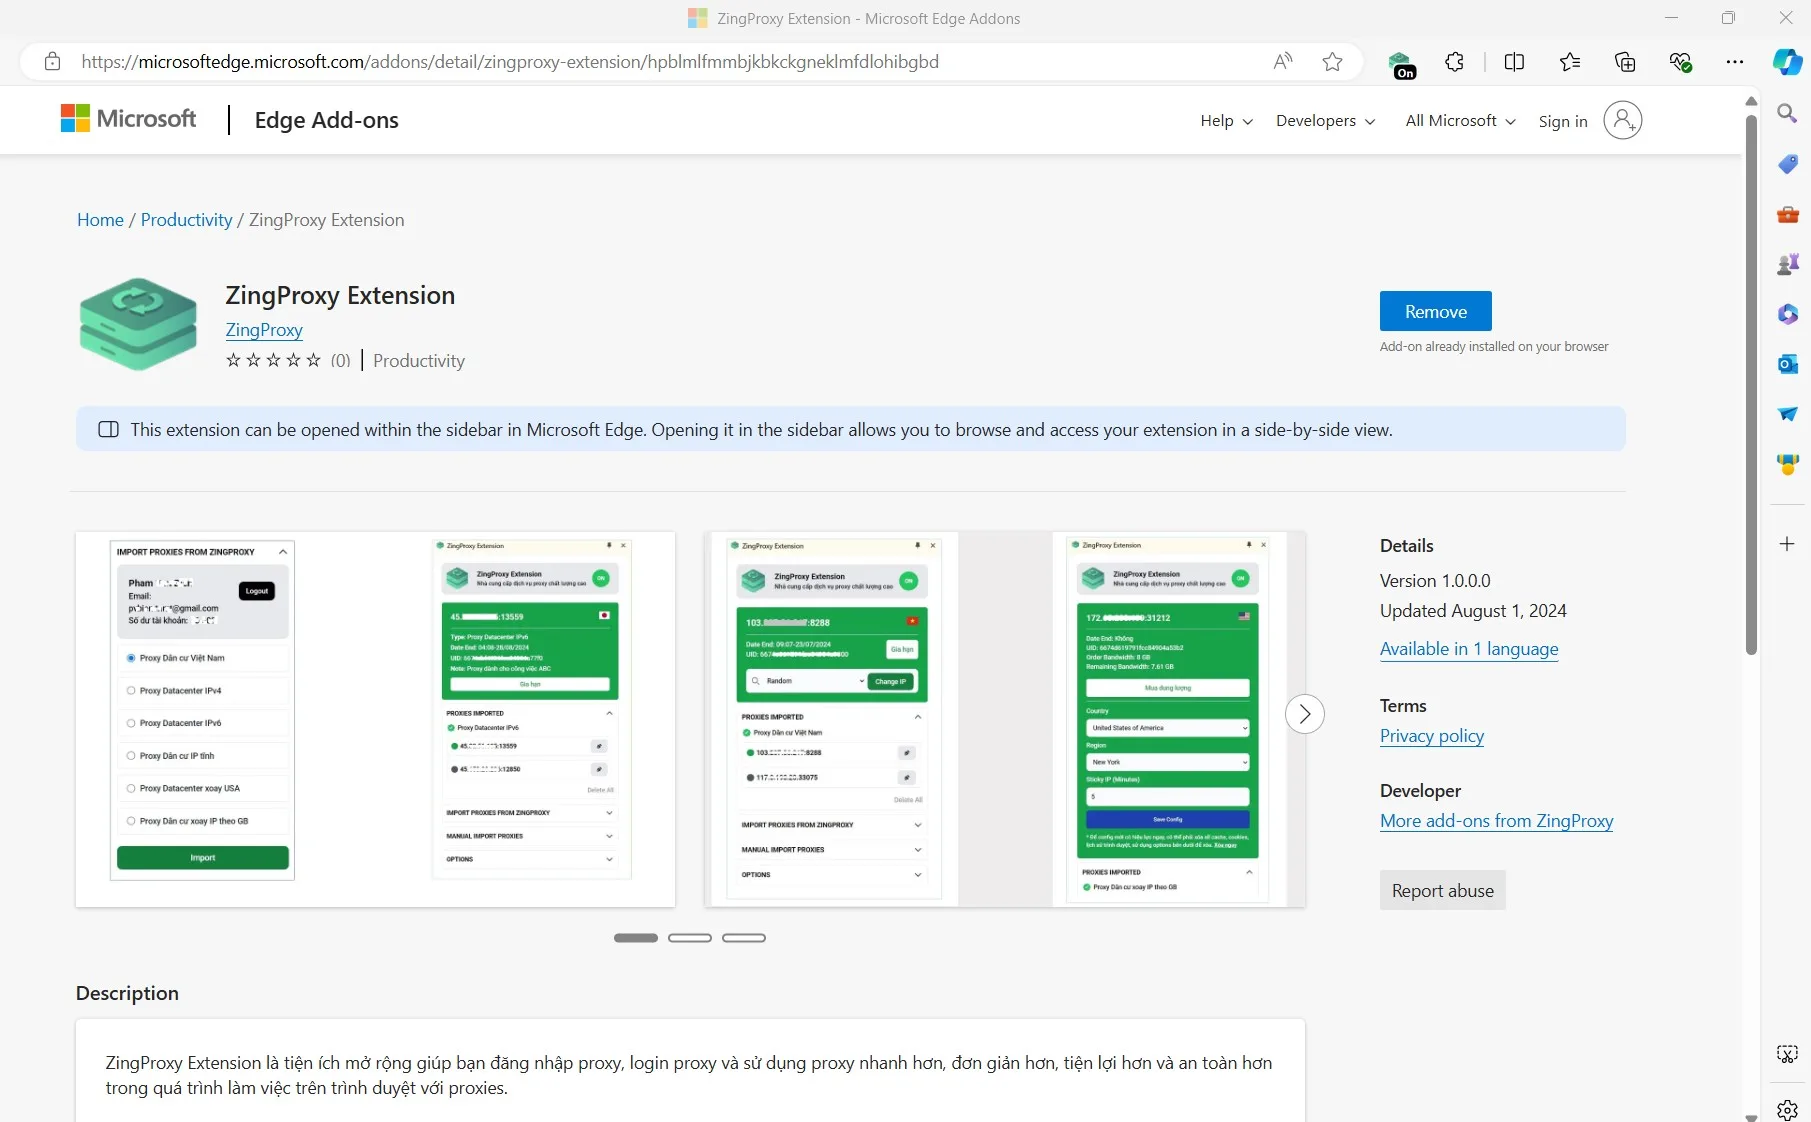Select the second carousel page indicator

point(689,938)
